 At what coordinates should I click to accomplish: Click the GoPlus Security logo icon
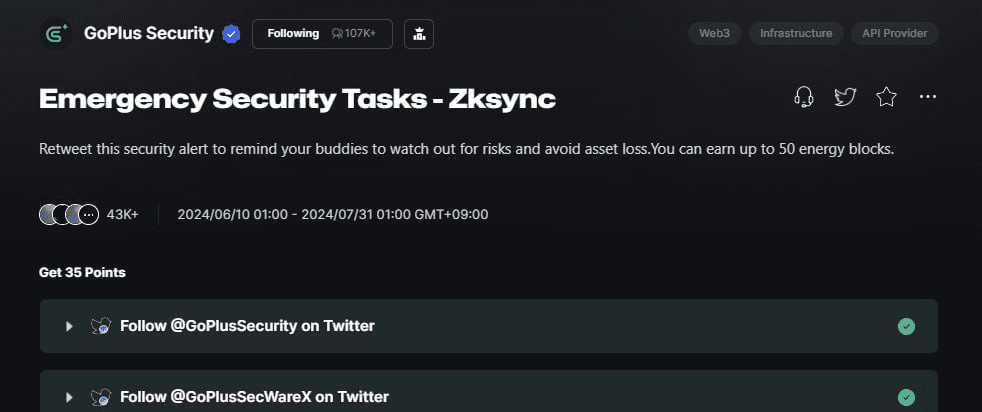[x=55, y=34]
